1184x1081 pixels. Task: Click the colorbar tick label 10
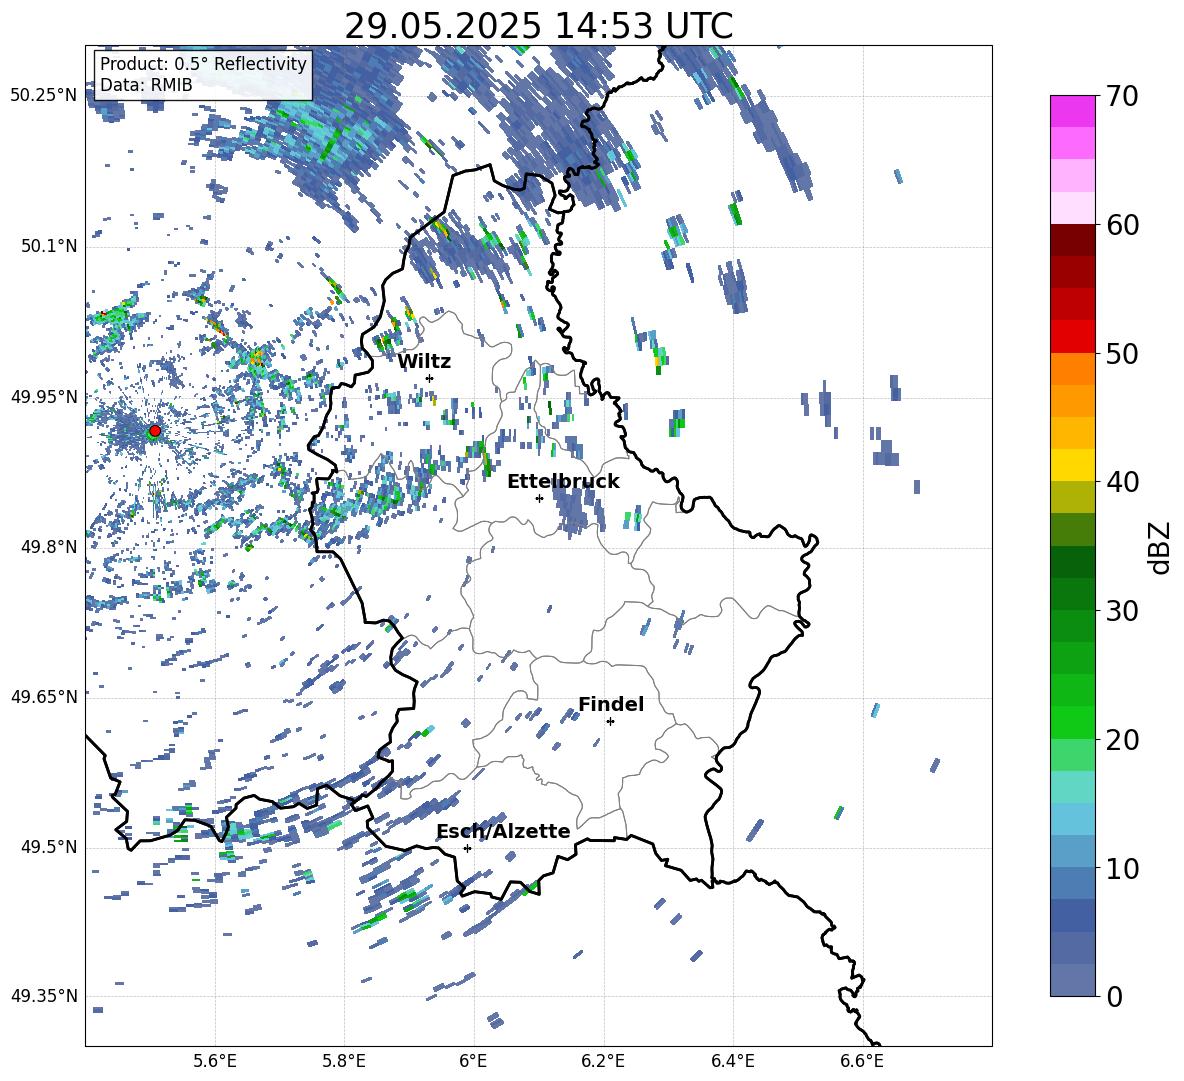1122,868
